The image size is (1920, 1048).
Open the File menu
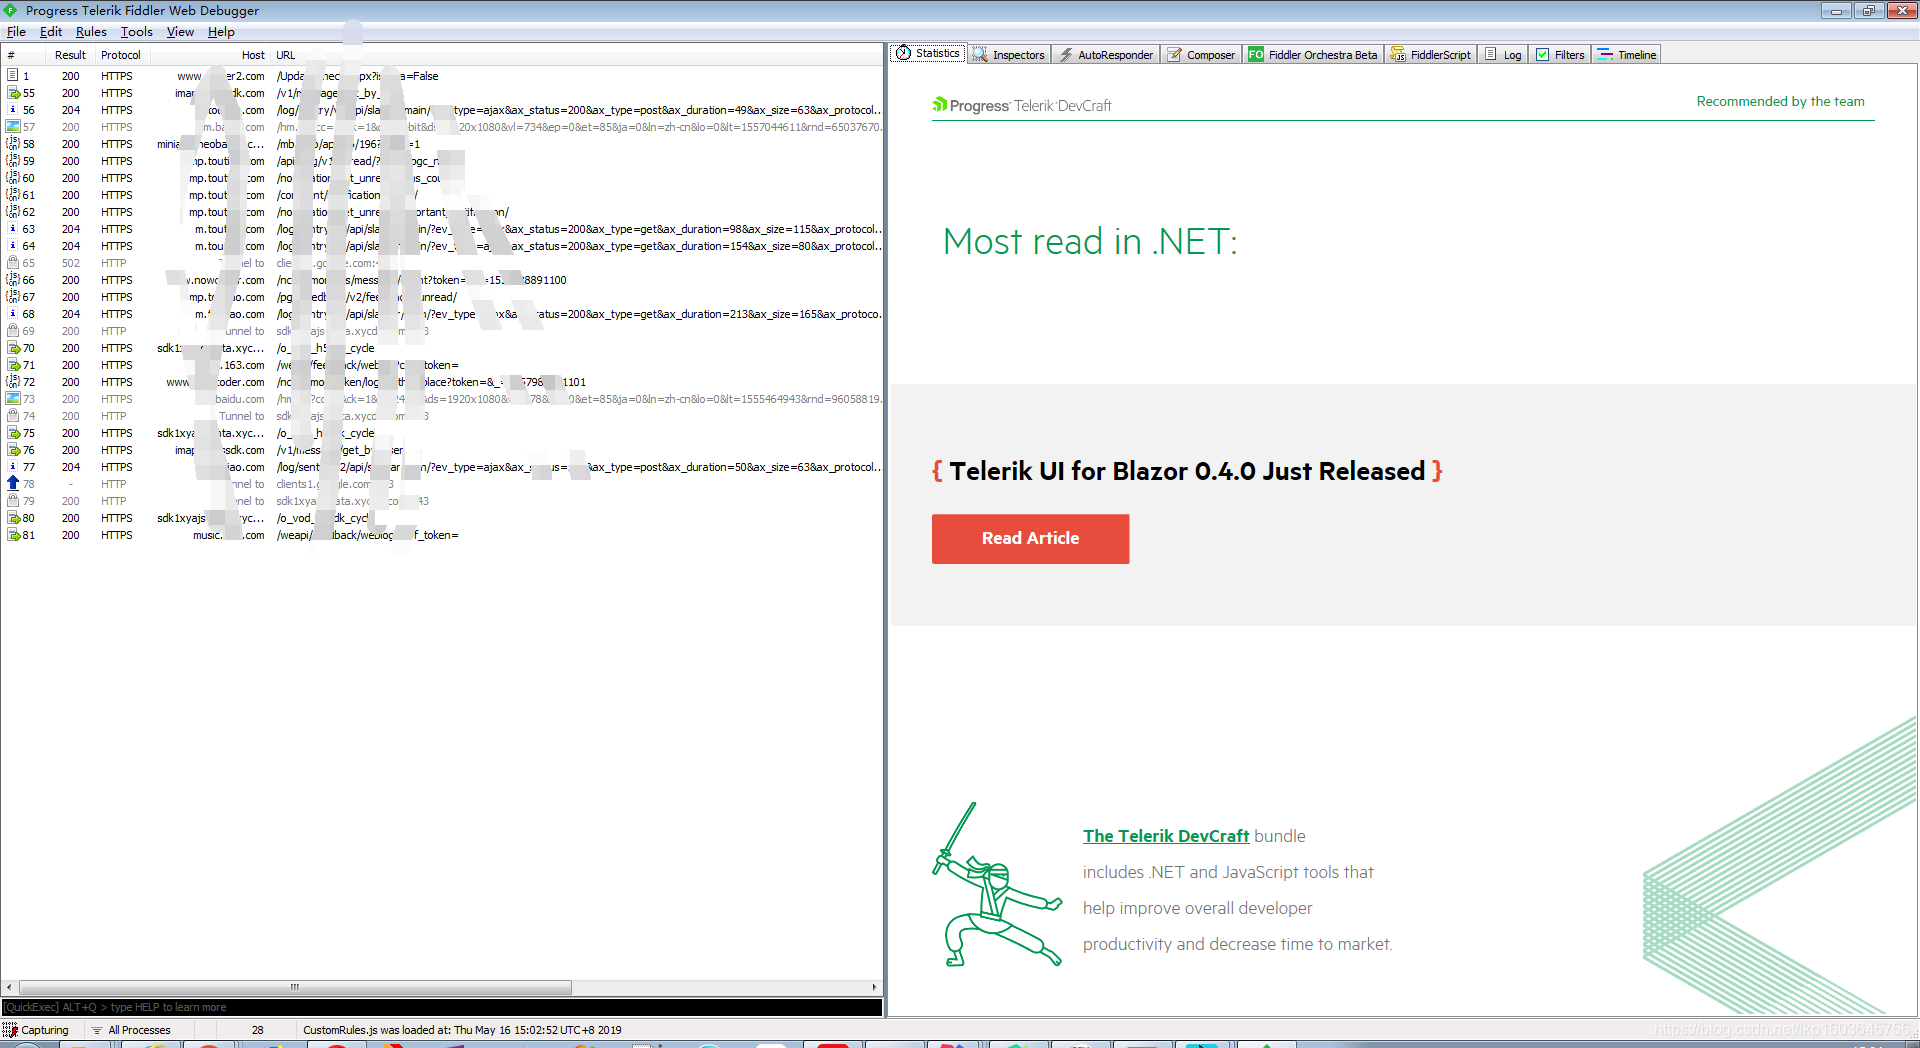point(16,32)
